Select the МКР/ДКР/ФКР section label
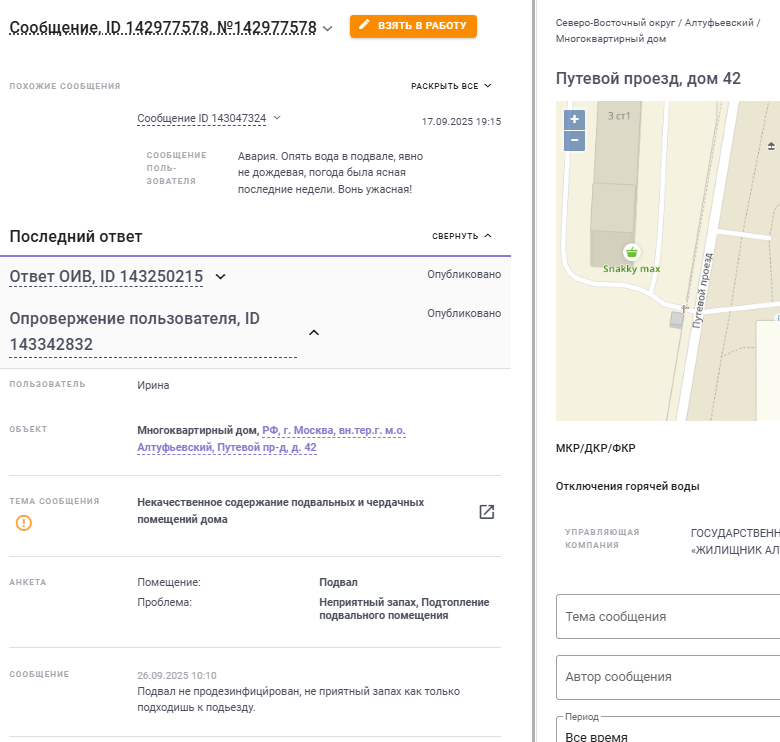This screenshot has height=742, width=780. pyautogui.click(x=595, y=448)
